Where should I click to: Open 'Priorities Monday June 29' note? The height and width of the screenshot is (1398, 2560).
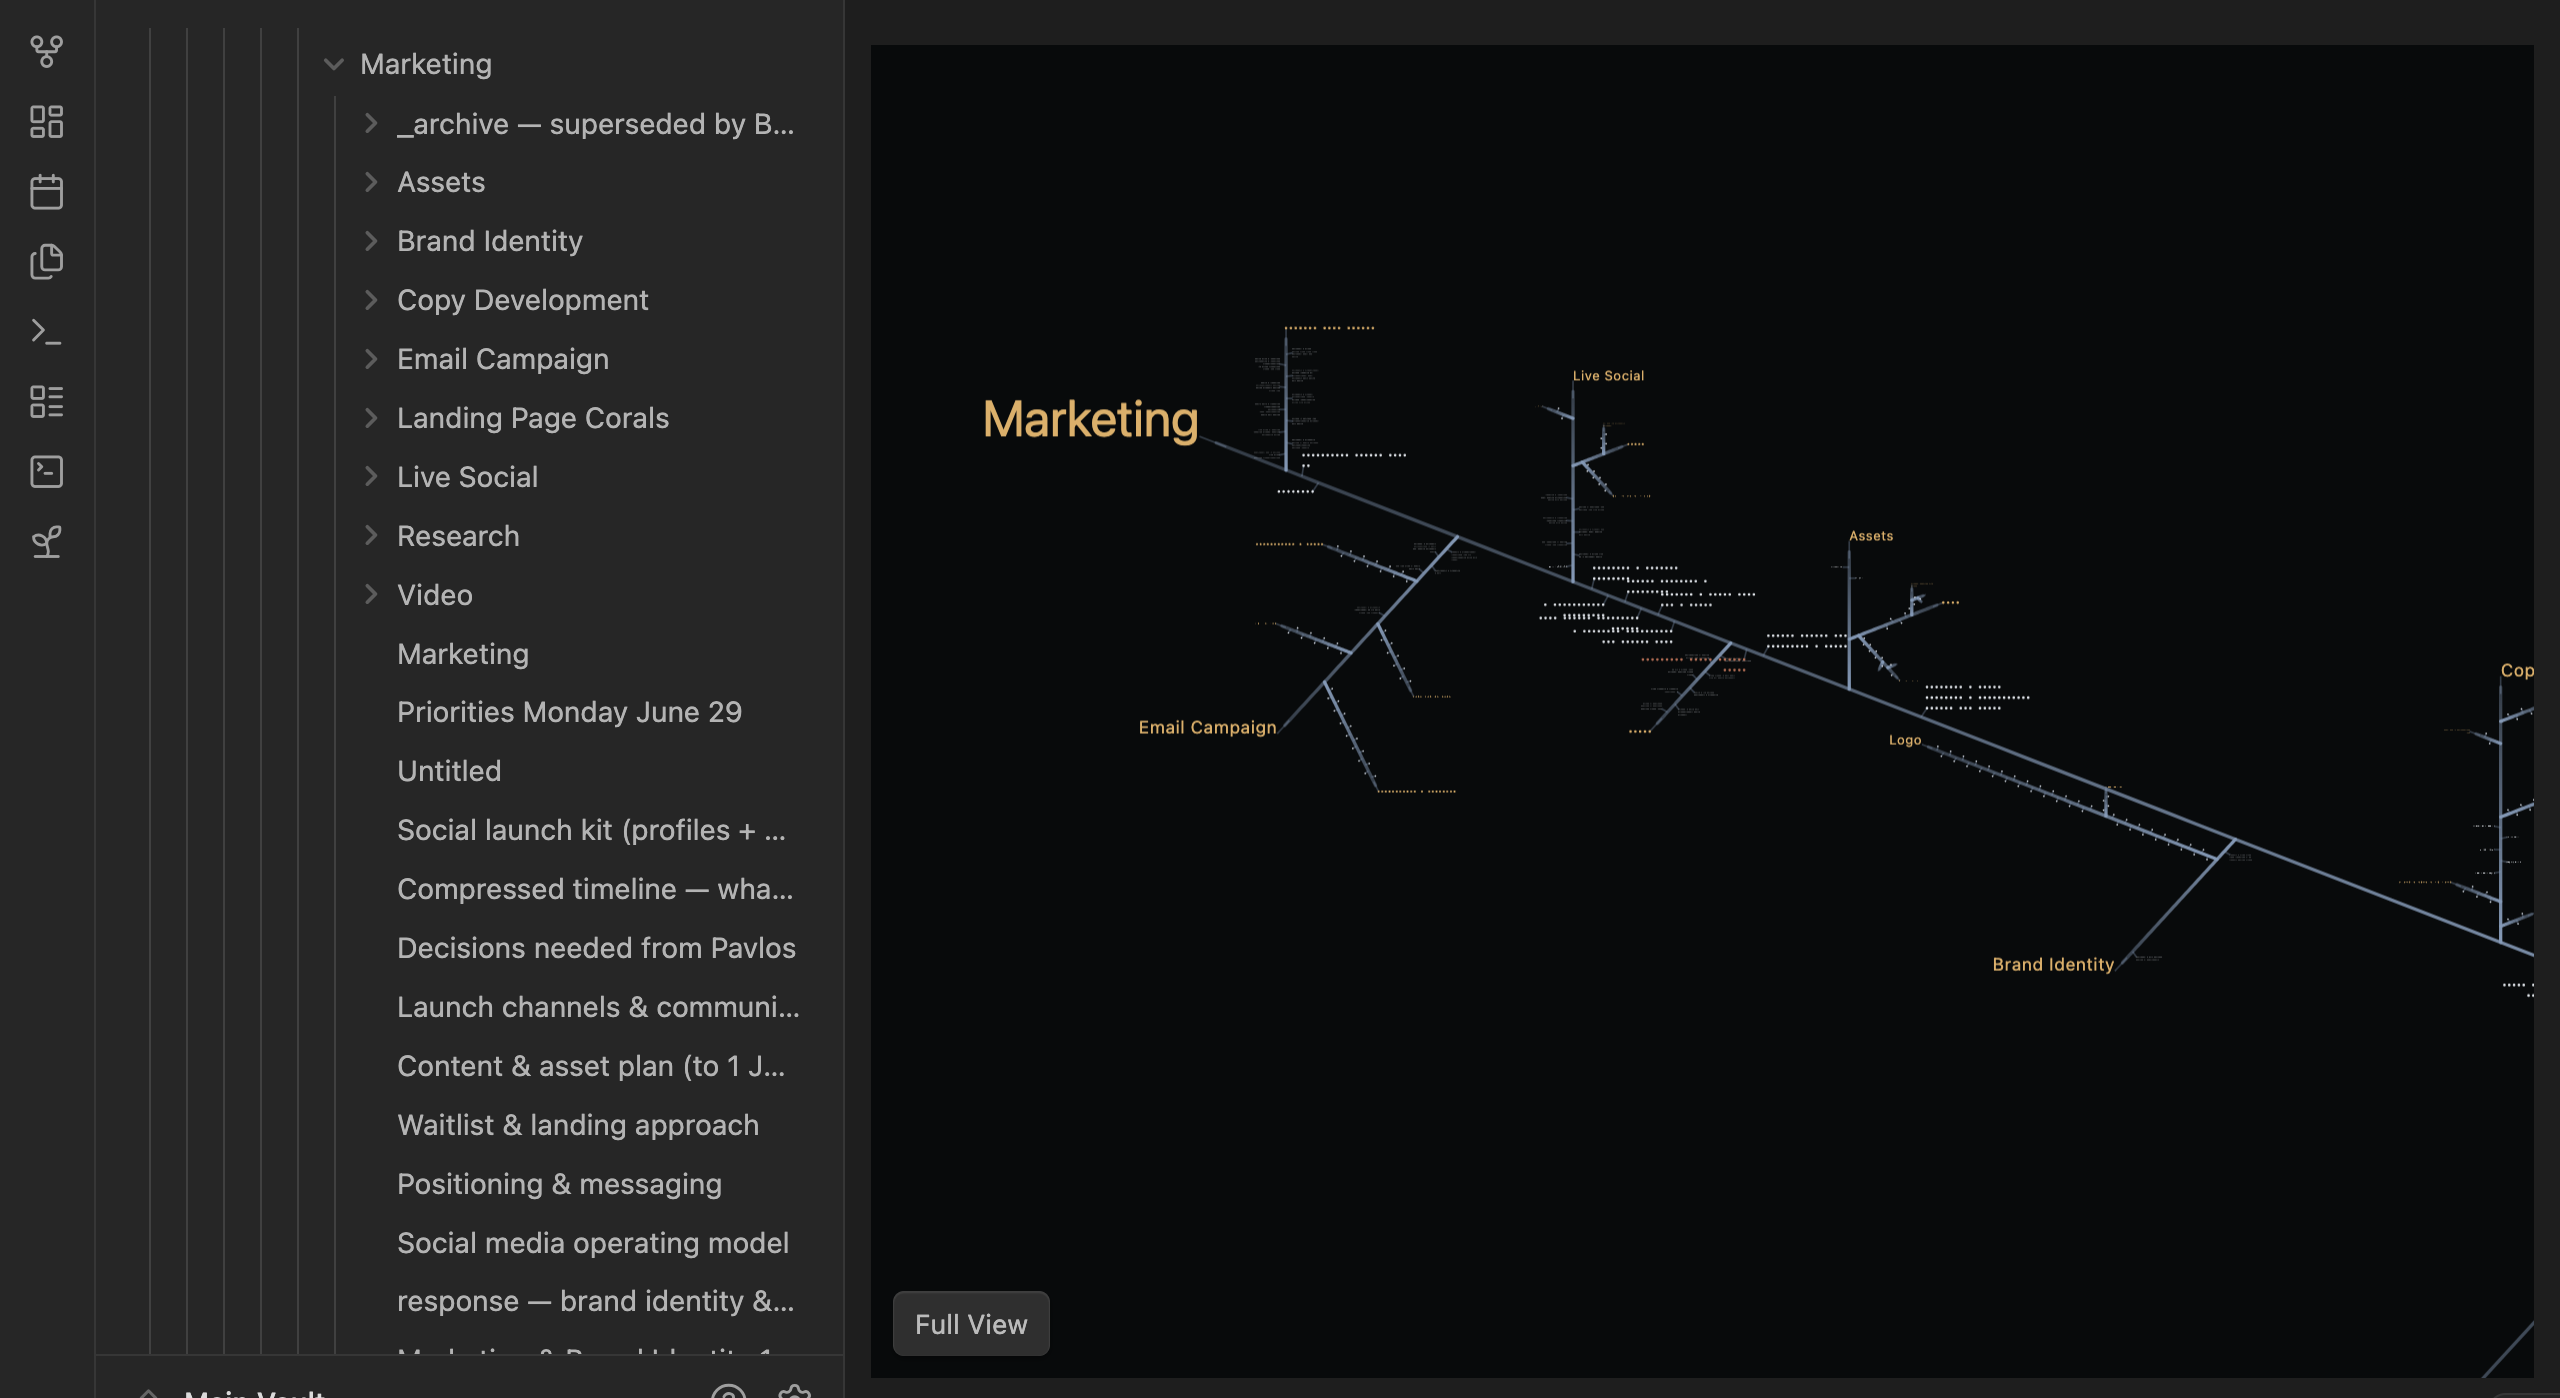click(x=570, y=712)
